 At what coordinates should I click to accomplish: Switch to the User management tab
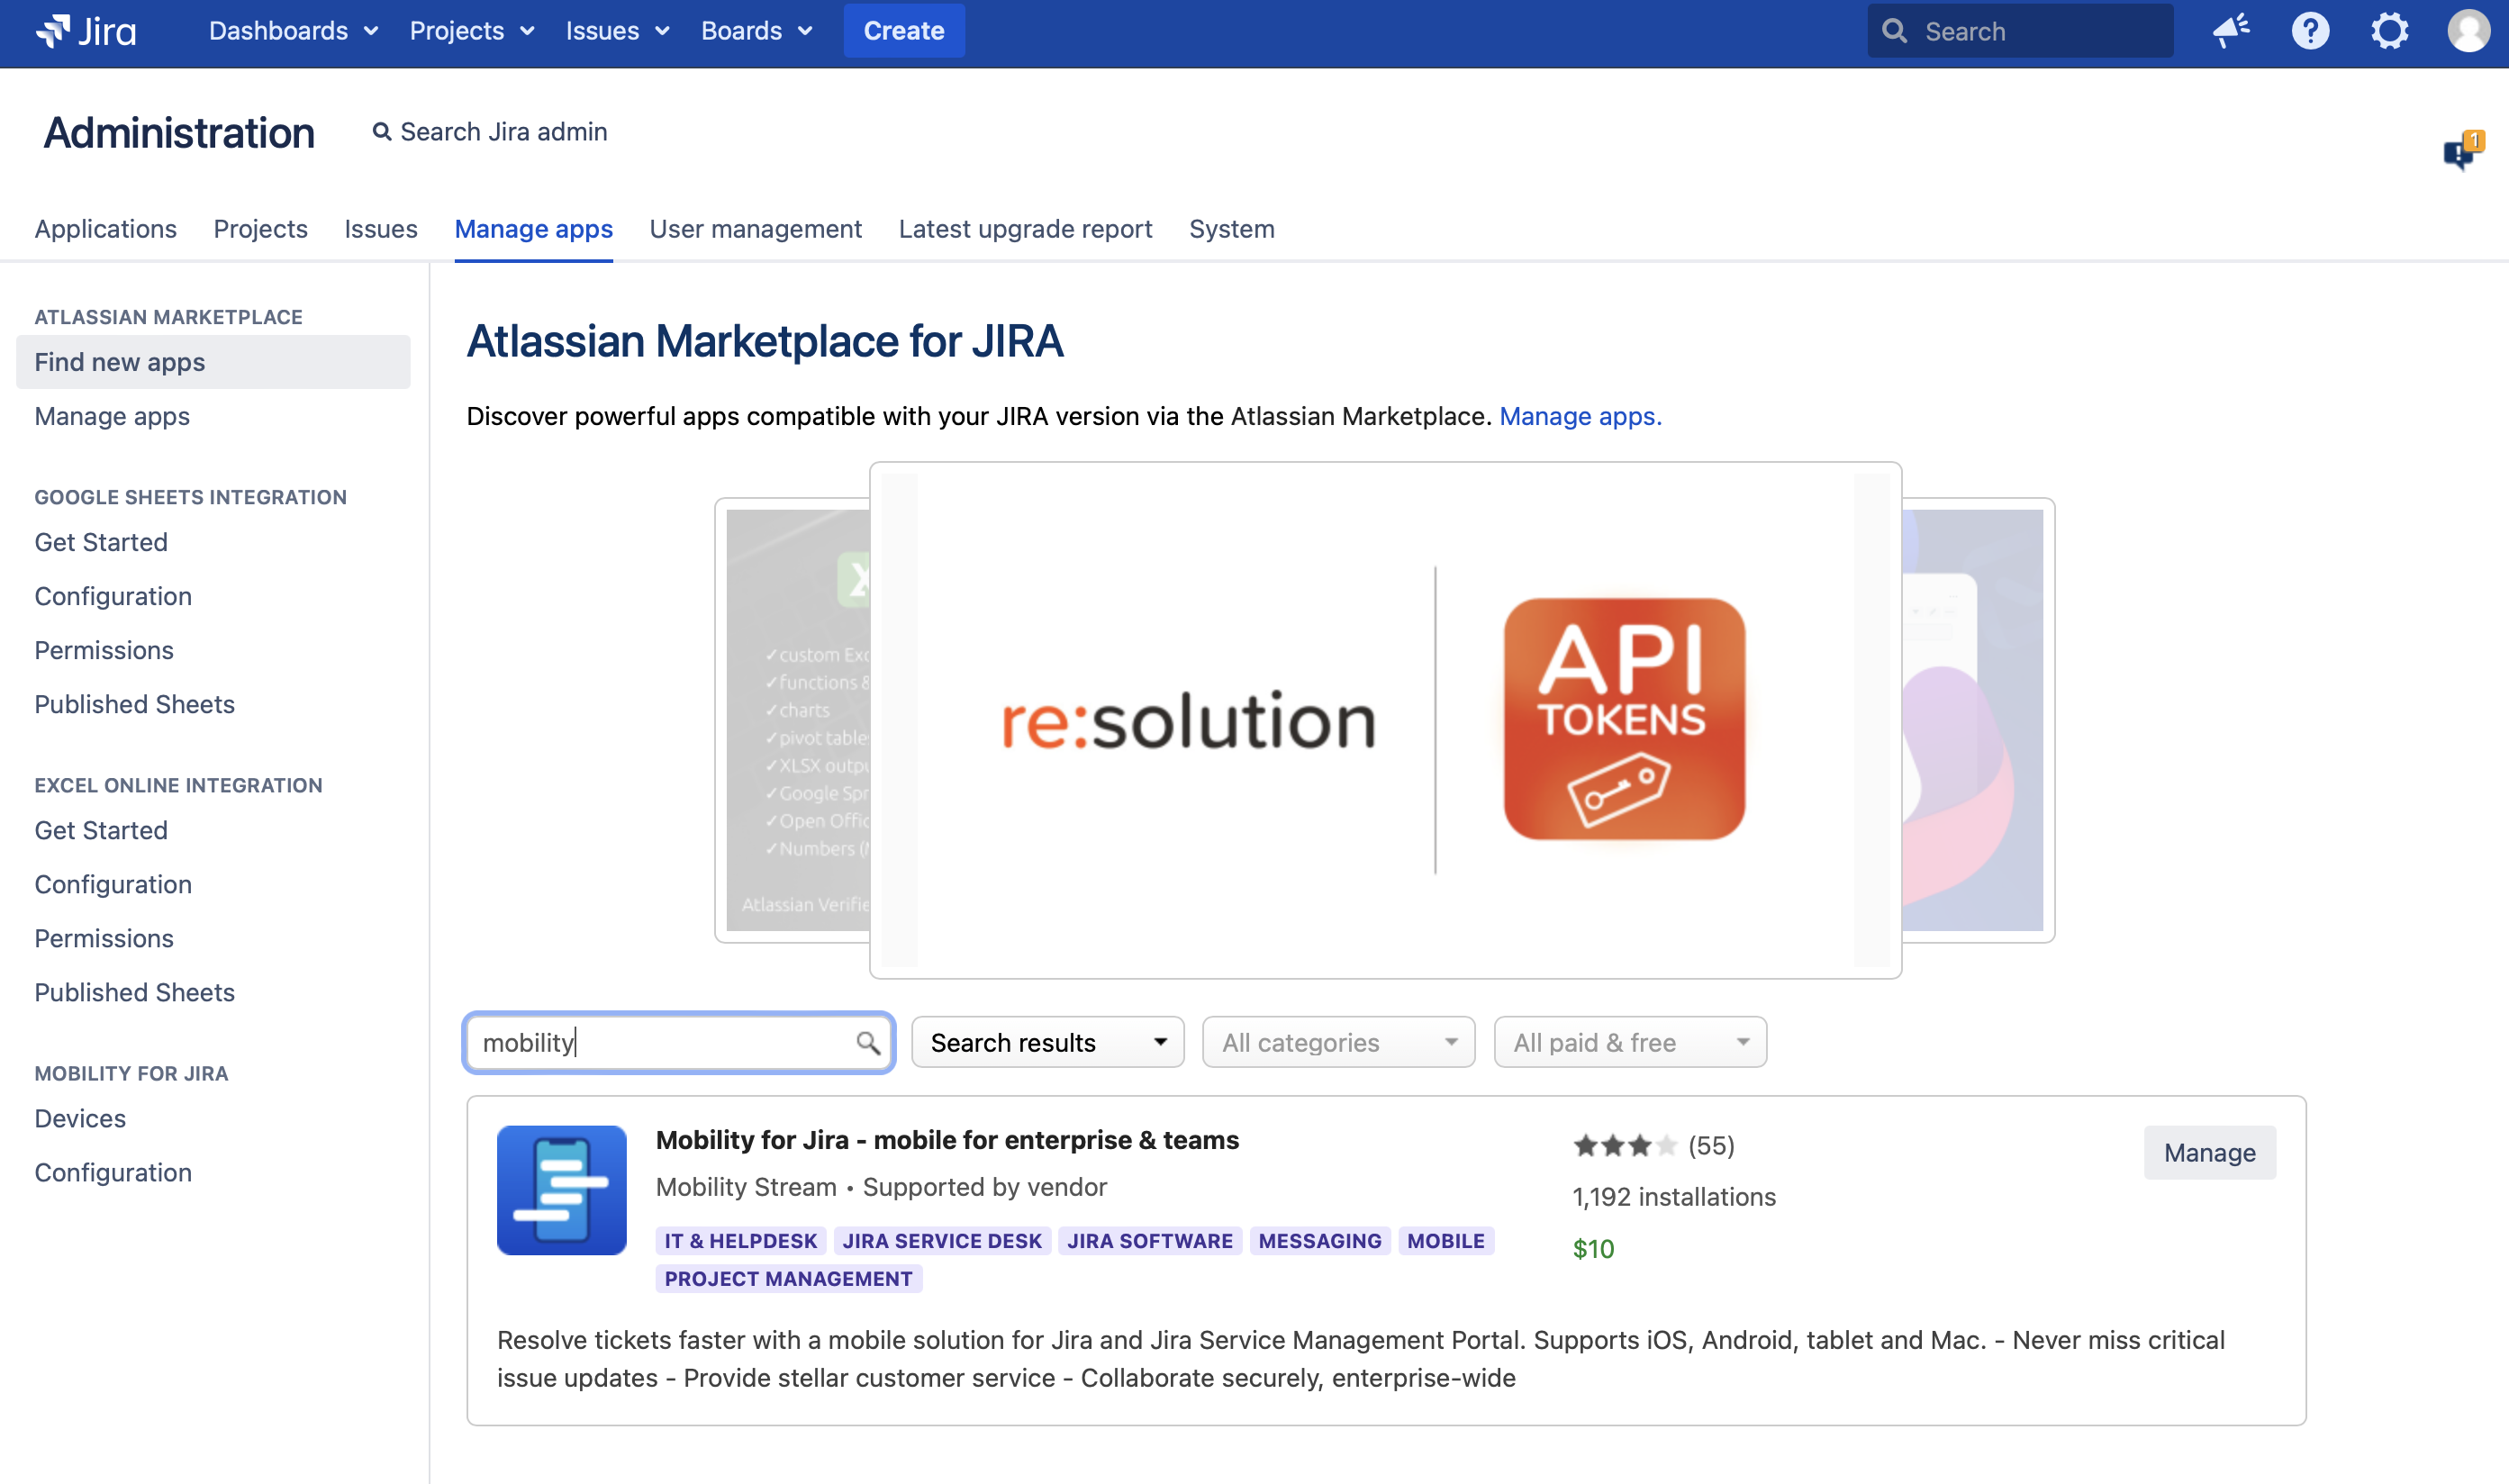(755, 229)
